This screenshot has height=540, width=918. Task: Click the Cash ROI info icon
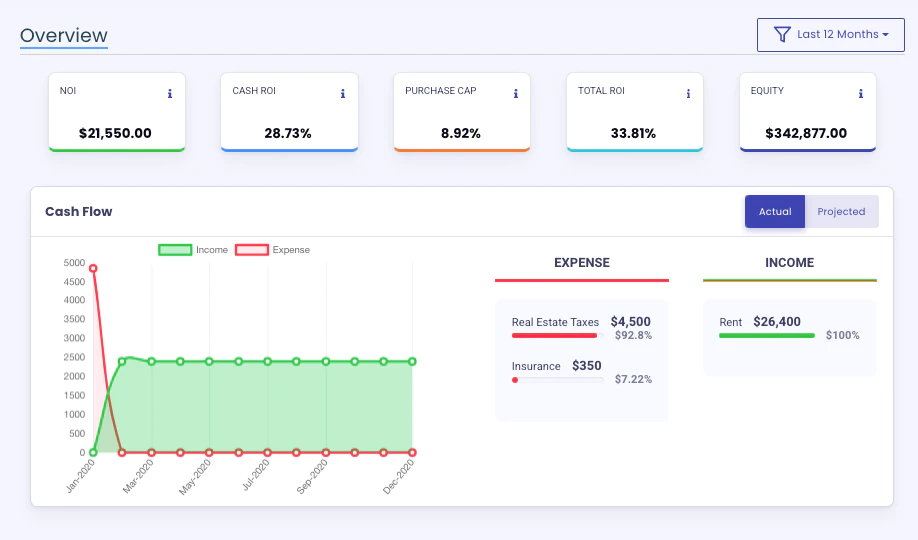point(342,94)
